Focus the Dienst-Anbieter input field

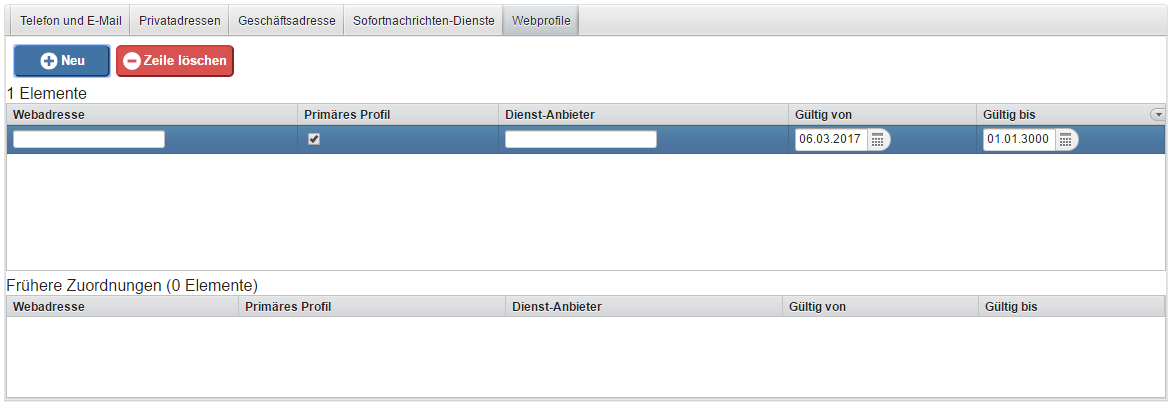(581, 139)
